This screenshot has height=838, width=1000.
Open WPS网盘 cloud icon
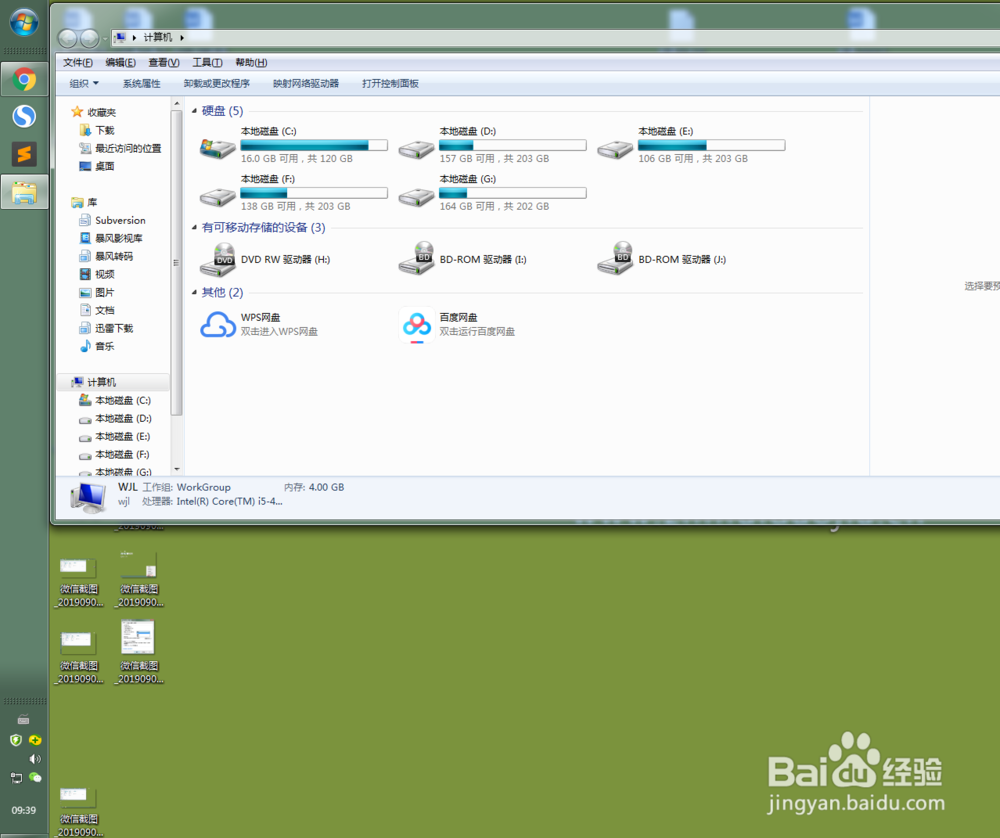(x=217, y=325)
